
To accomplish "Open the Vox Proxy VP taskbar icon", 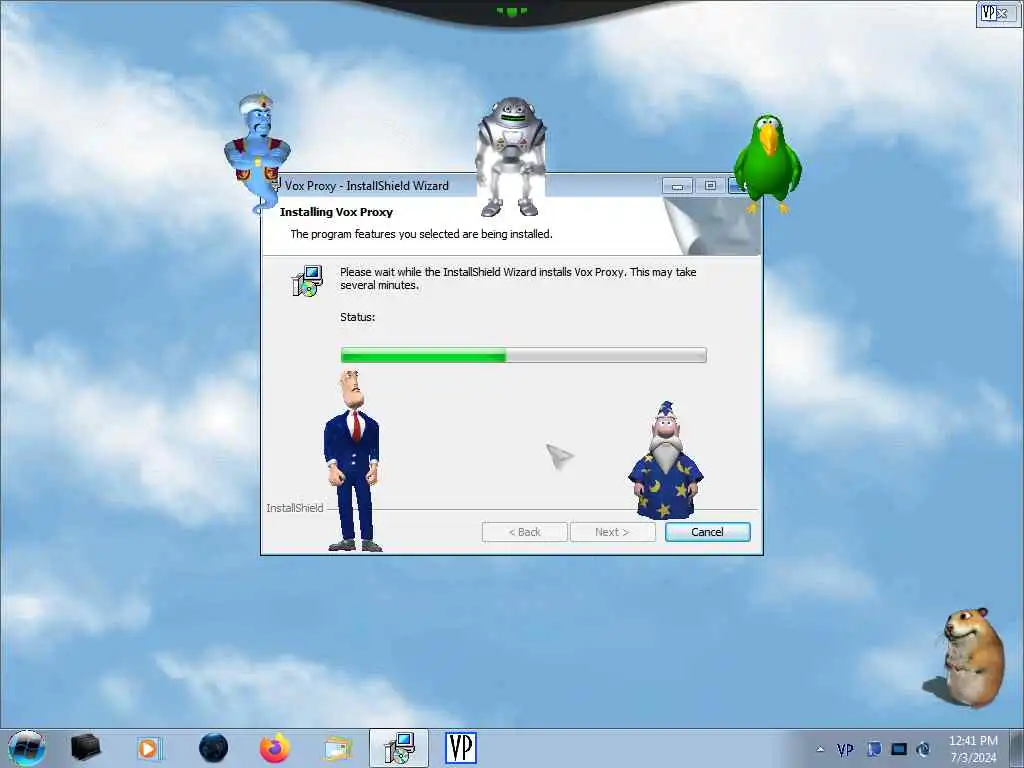I will (461, 748).
